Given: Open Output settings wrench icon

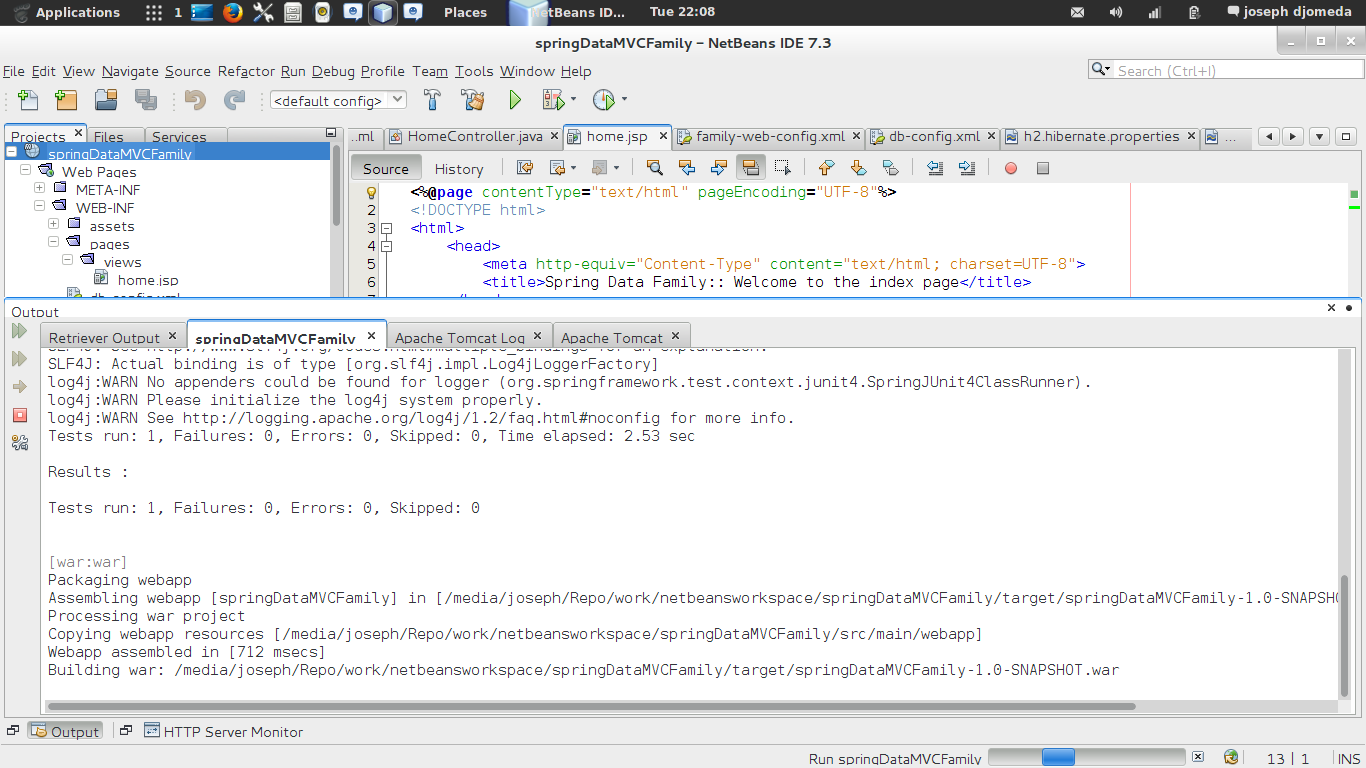Looking at the screenshot, I should (19, 442).
